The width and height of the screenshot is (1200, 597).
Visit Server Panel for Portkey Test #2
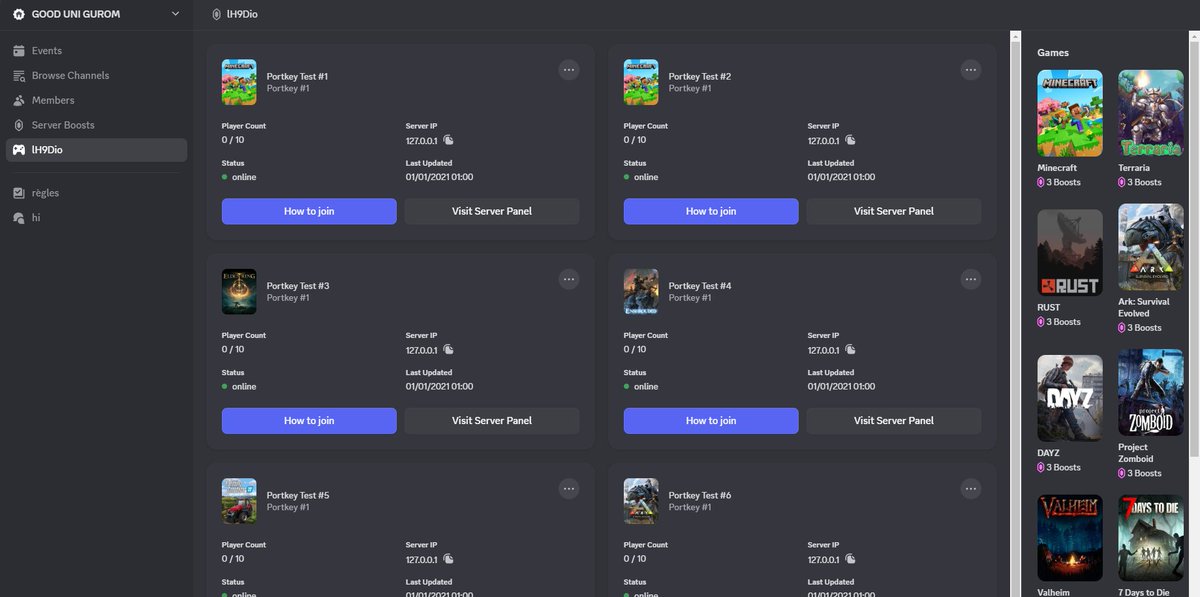[893, 211]
